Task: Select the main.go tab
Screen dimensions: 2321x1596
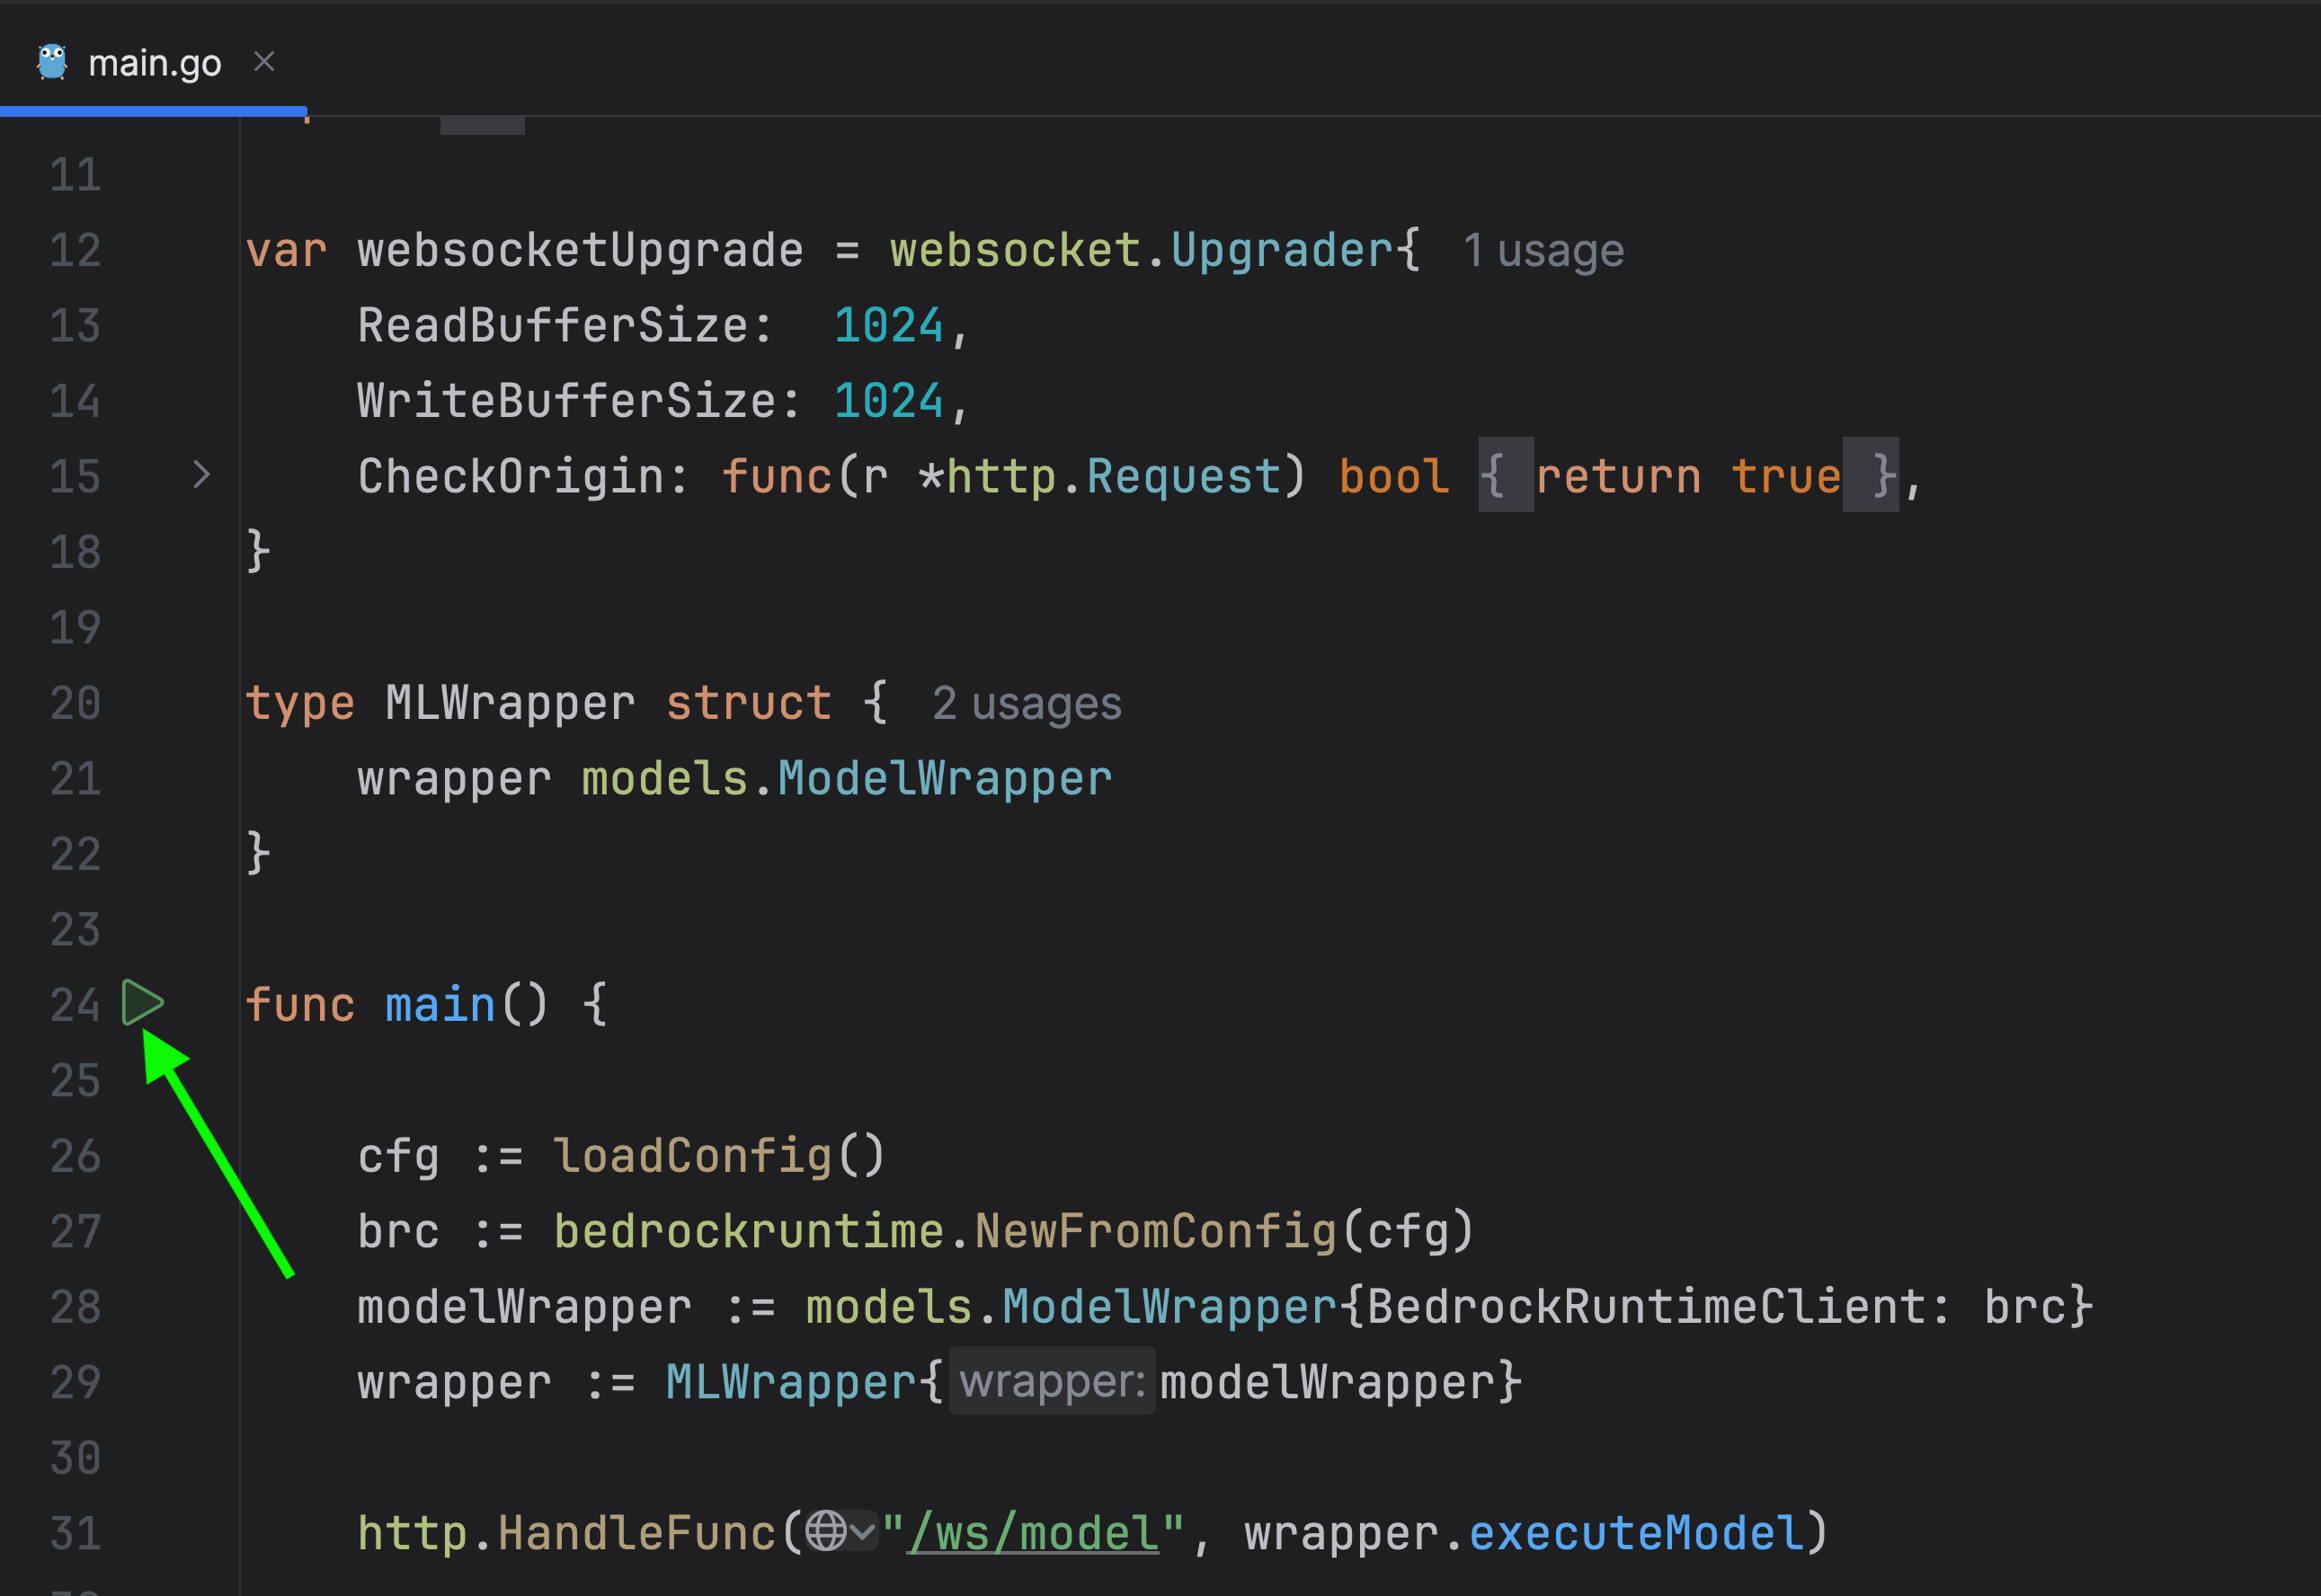Action: 154,63
